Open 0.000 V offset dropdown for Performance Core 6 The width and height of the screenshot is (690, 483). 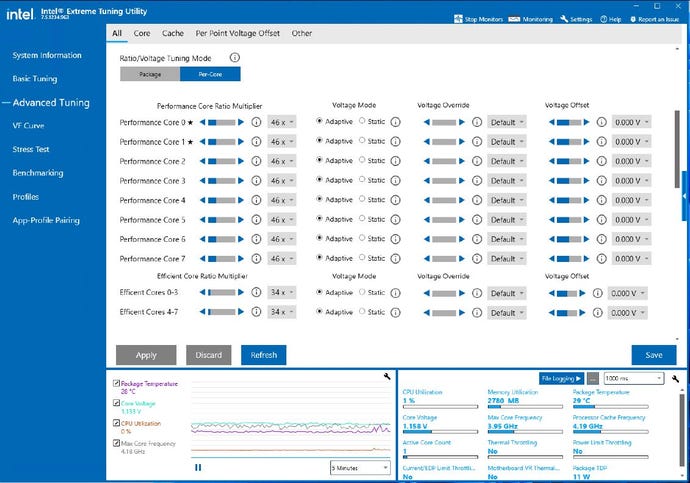click(x=631, y=239)
